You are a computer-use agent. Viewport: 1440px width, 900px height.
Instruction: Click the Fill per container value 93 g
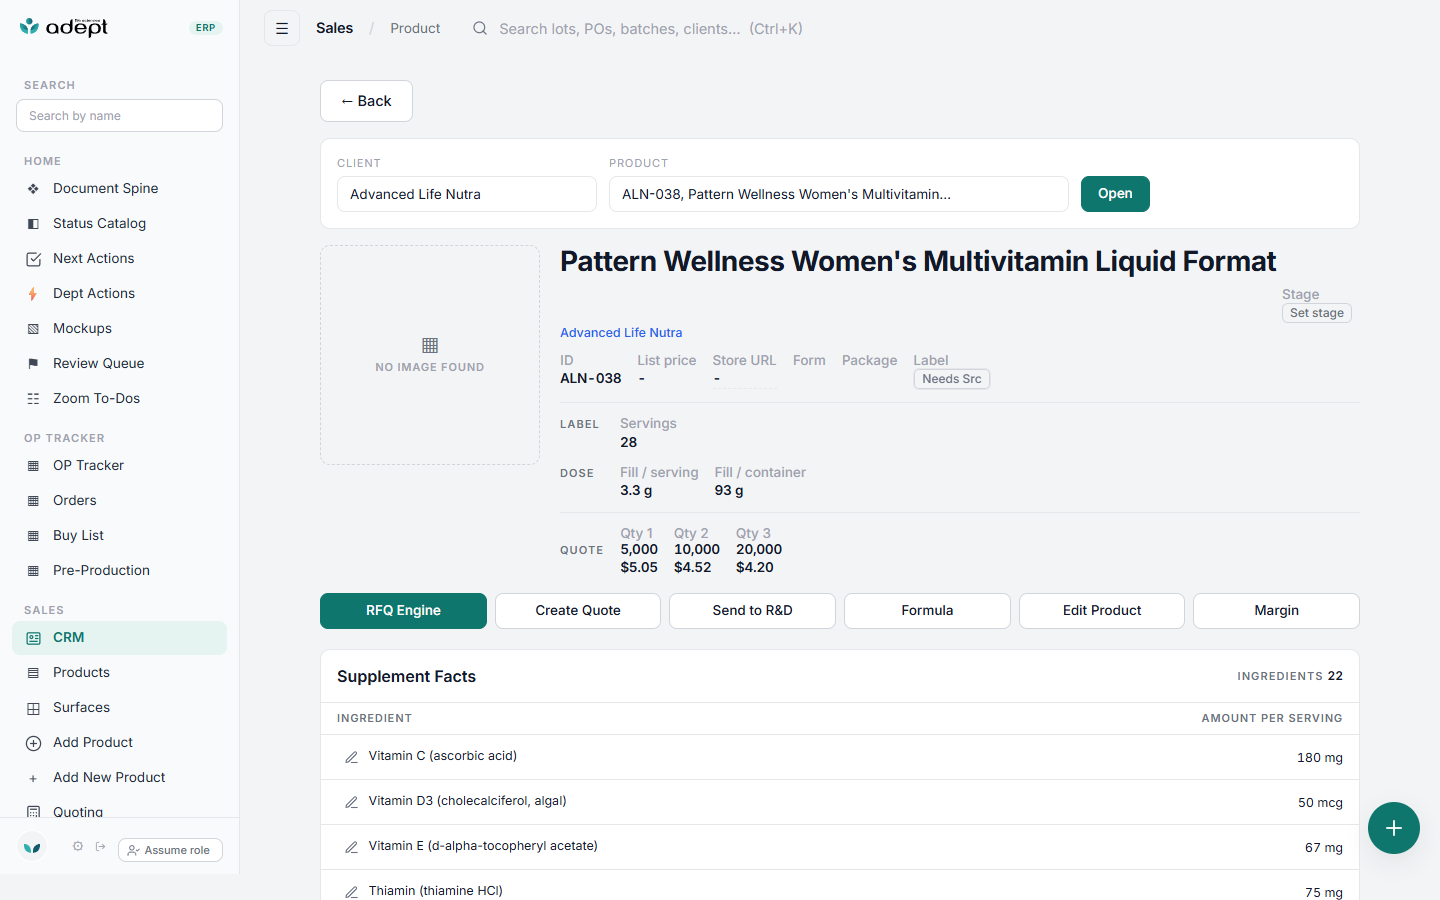729,491
